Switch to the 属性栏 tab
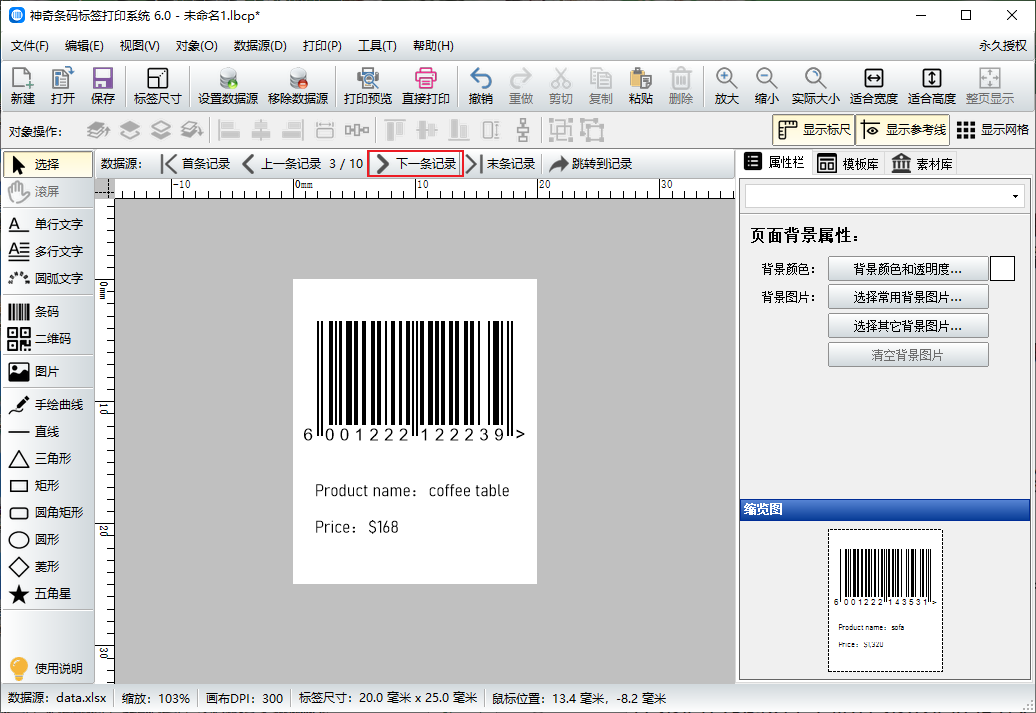 774,163
